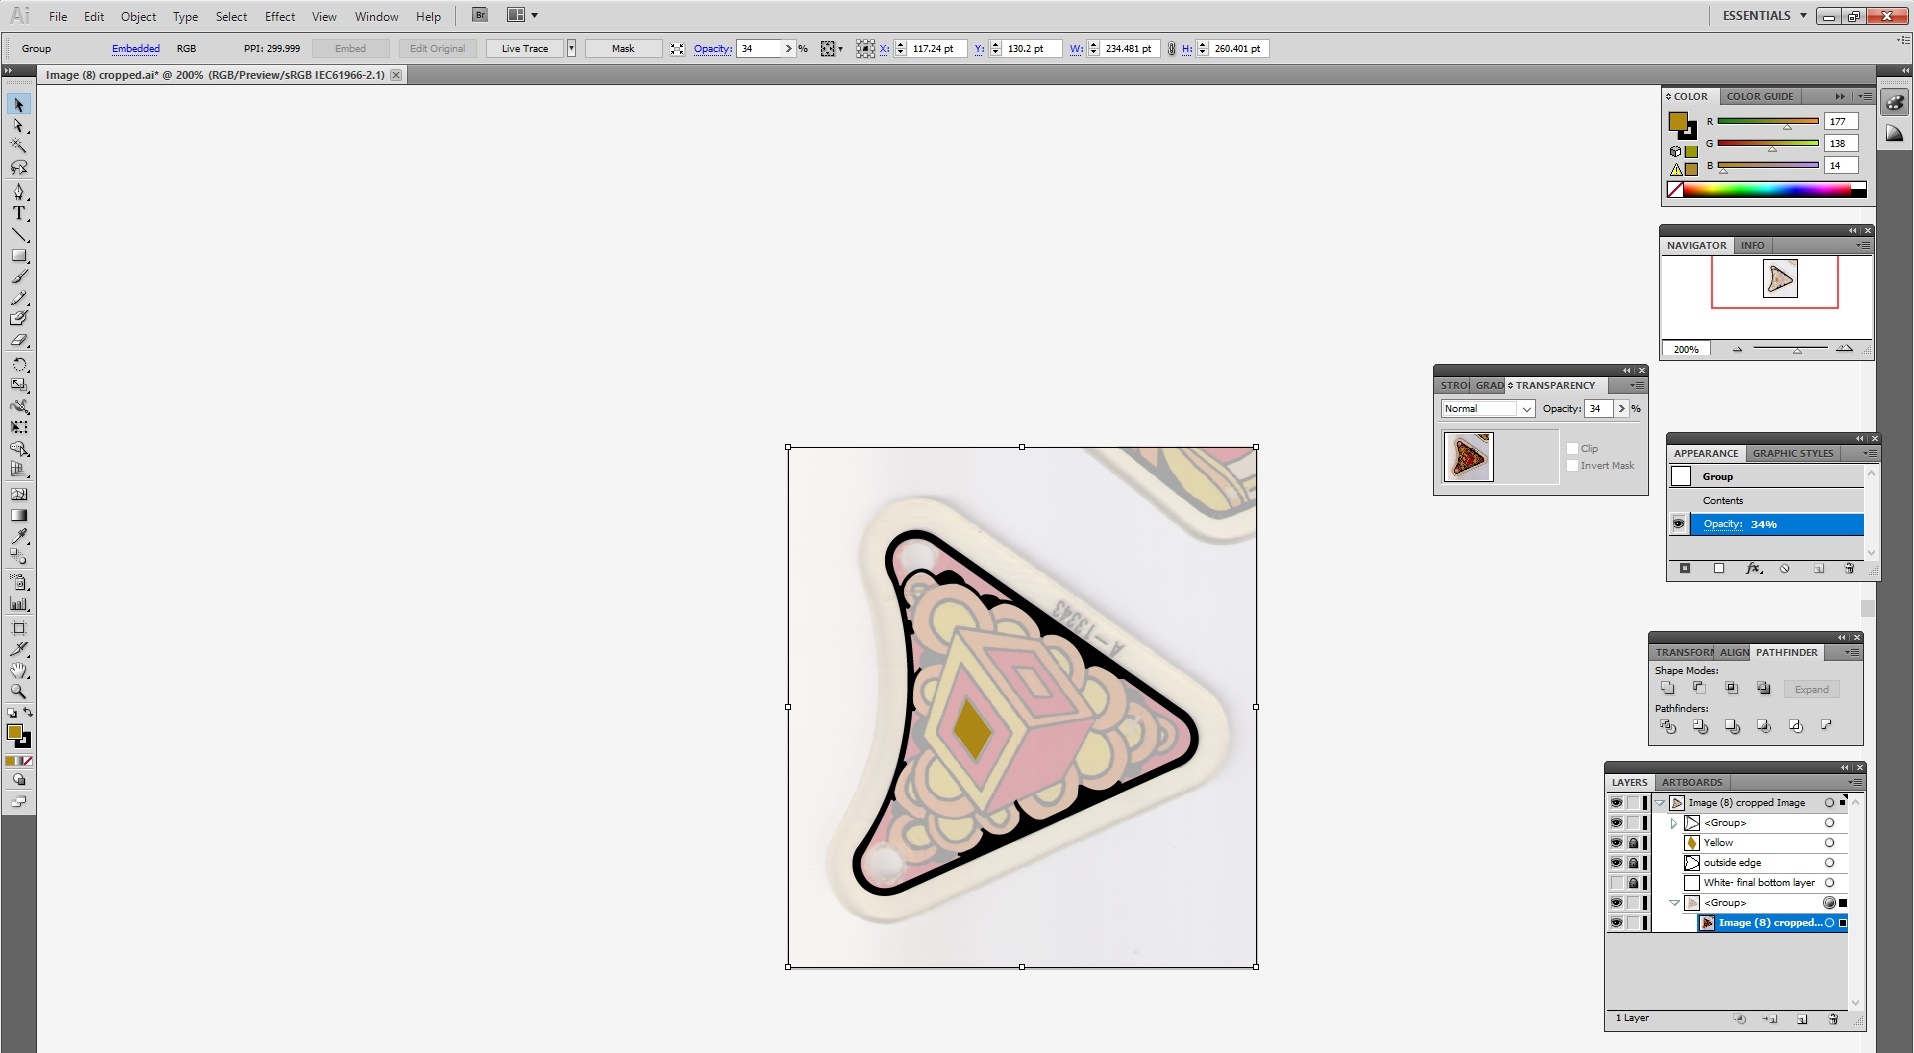Unlock the Yellow layer

(x=1633, y=843)
